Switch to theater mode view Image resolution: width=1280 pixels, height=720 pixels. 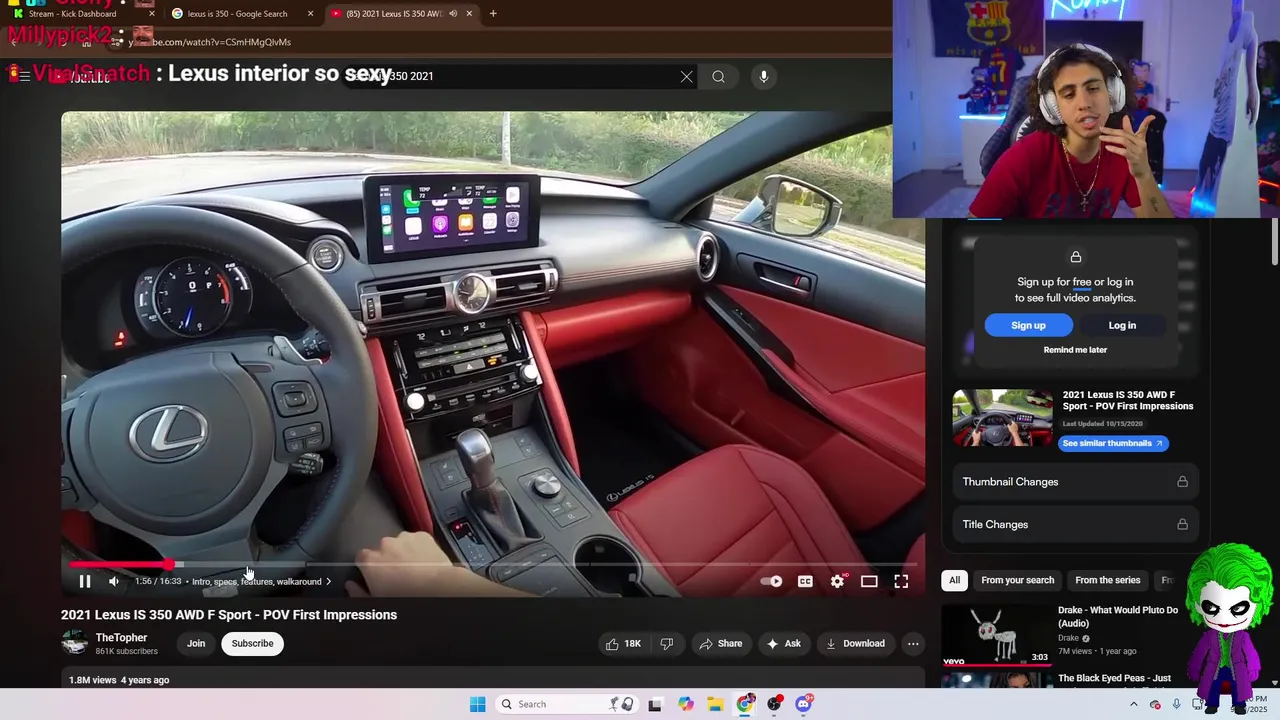pos(869,581)
